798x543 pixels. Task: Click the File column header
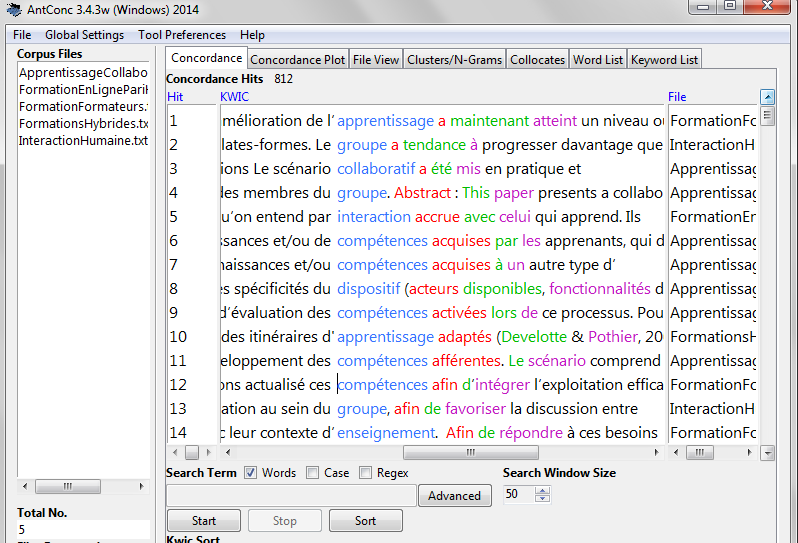pos(677,97)
